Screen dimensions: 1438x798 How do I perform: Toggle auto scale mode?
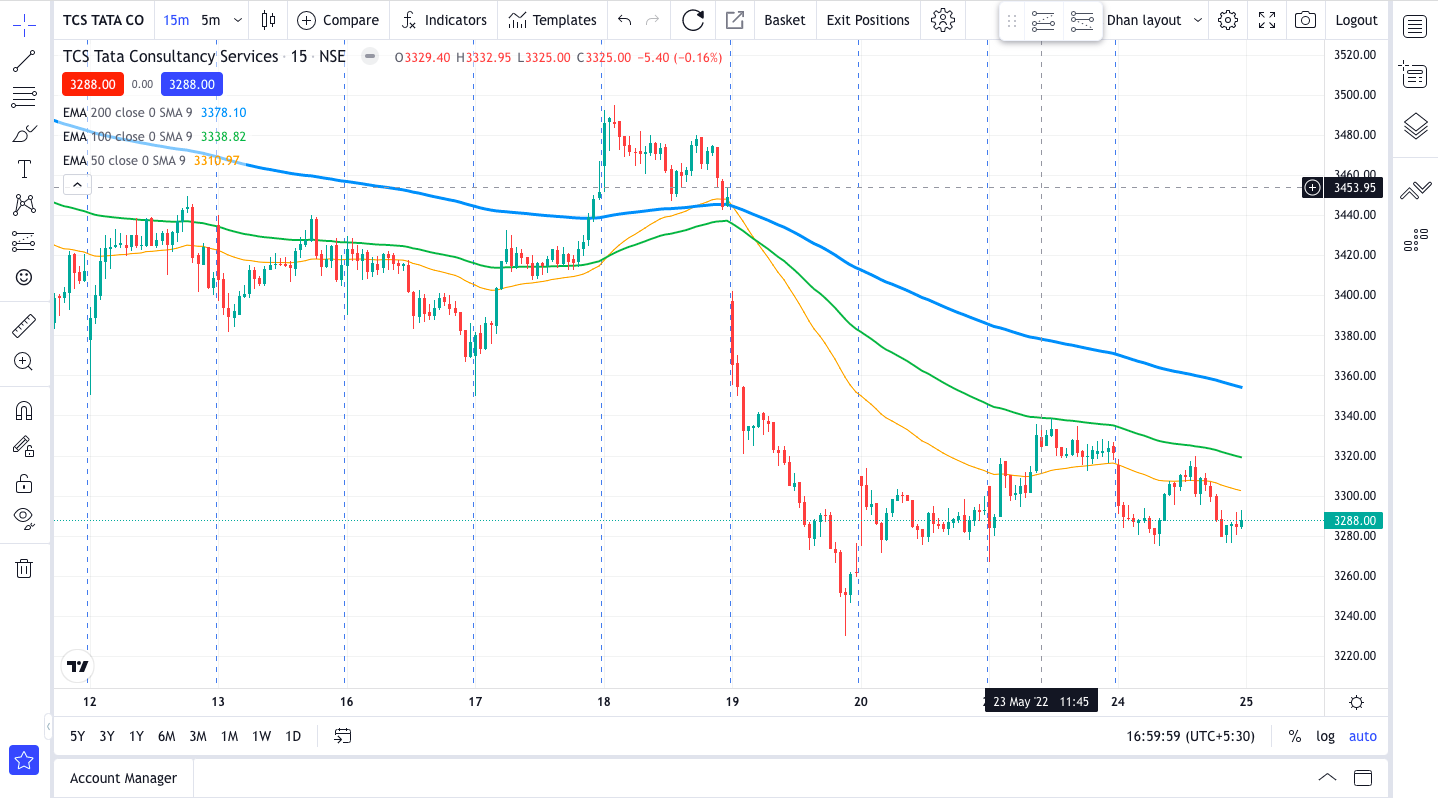point(1362,736)
